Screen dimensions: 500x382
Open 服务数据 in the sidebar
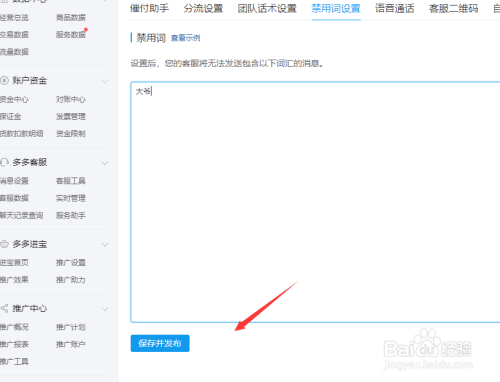point(71,34)
